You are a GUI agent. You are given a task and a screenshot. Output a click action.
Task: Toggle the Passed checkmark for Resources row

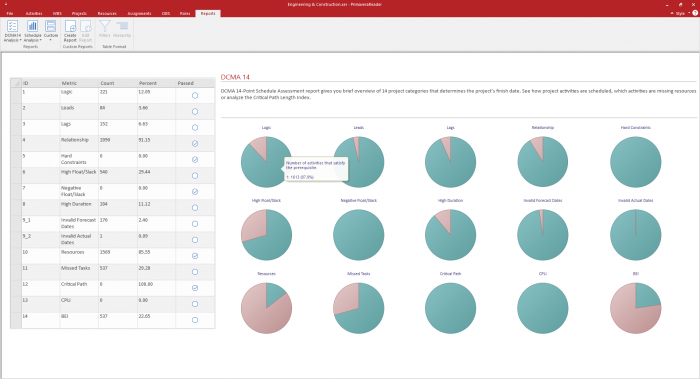pyautogui.click(x=195, y=256)
